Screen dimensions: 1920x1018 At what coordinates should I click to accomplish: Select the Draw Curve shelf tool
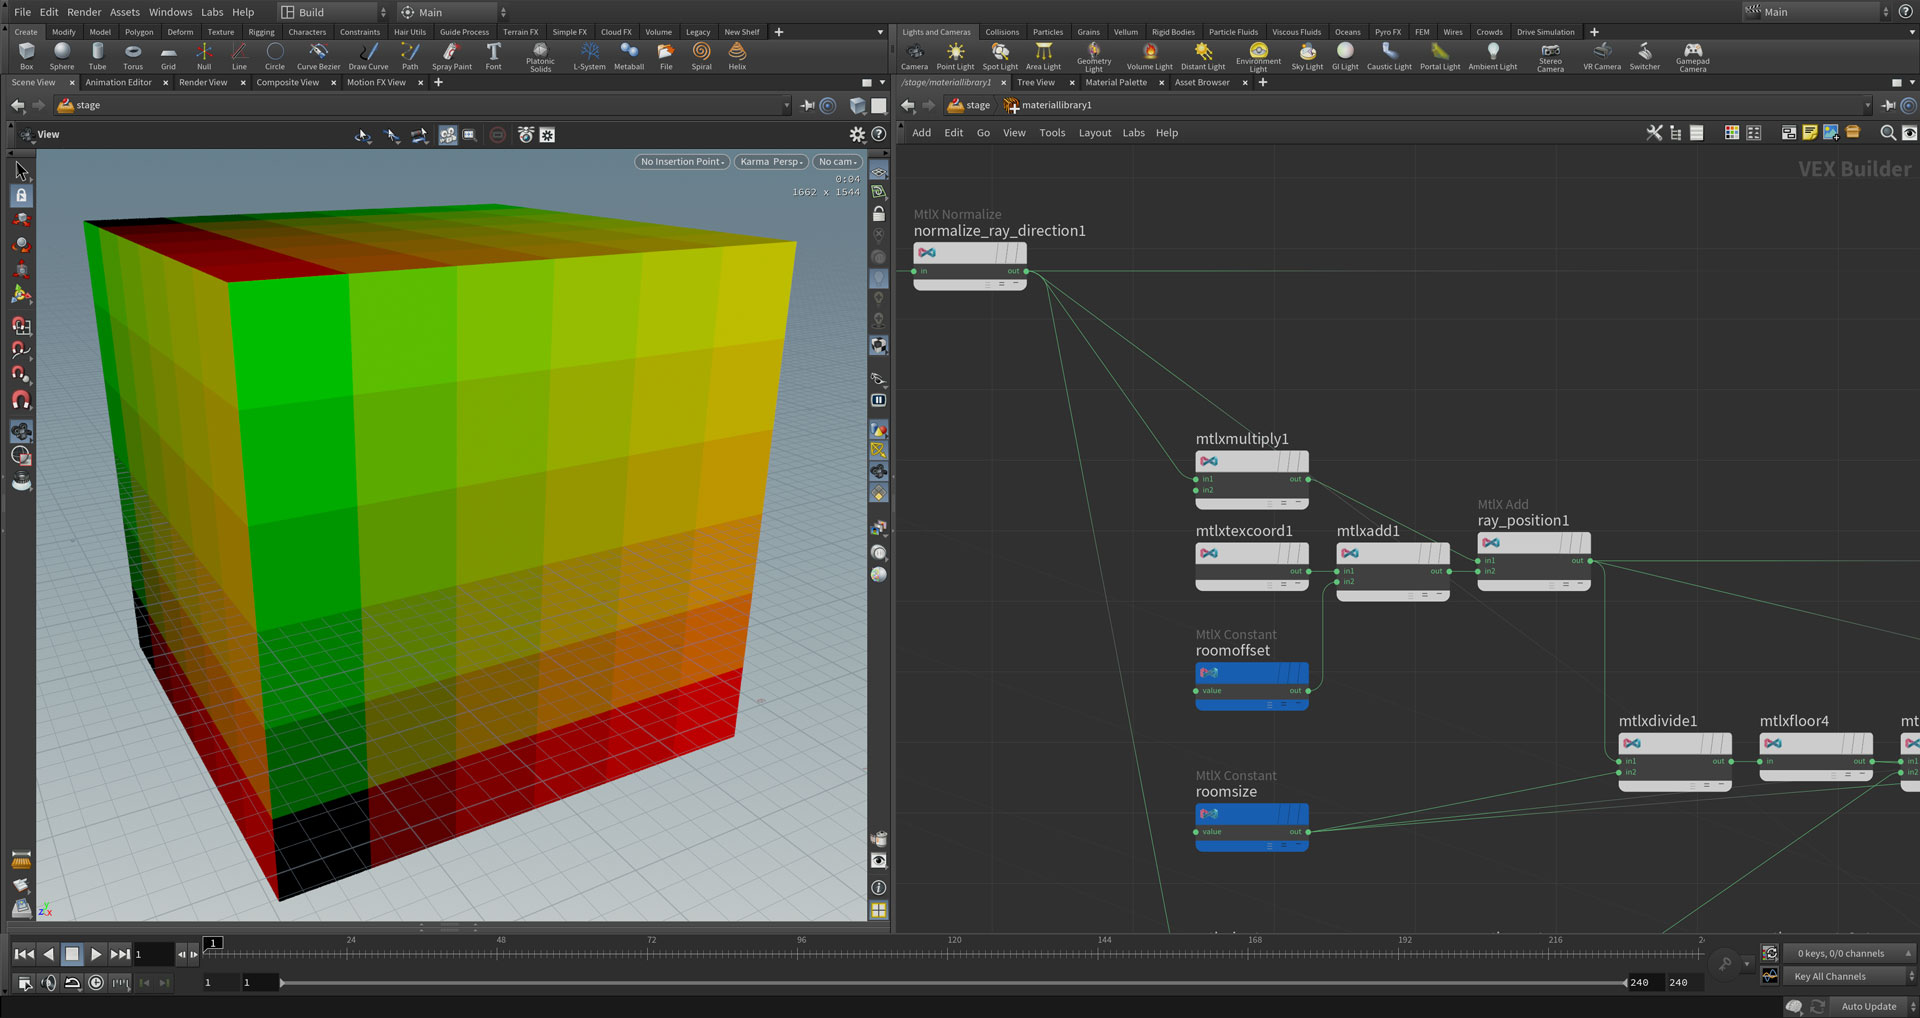[368, 56]
